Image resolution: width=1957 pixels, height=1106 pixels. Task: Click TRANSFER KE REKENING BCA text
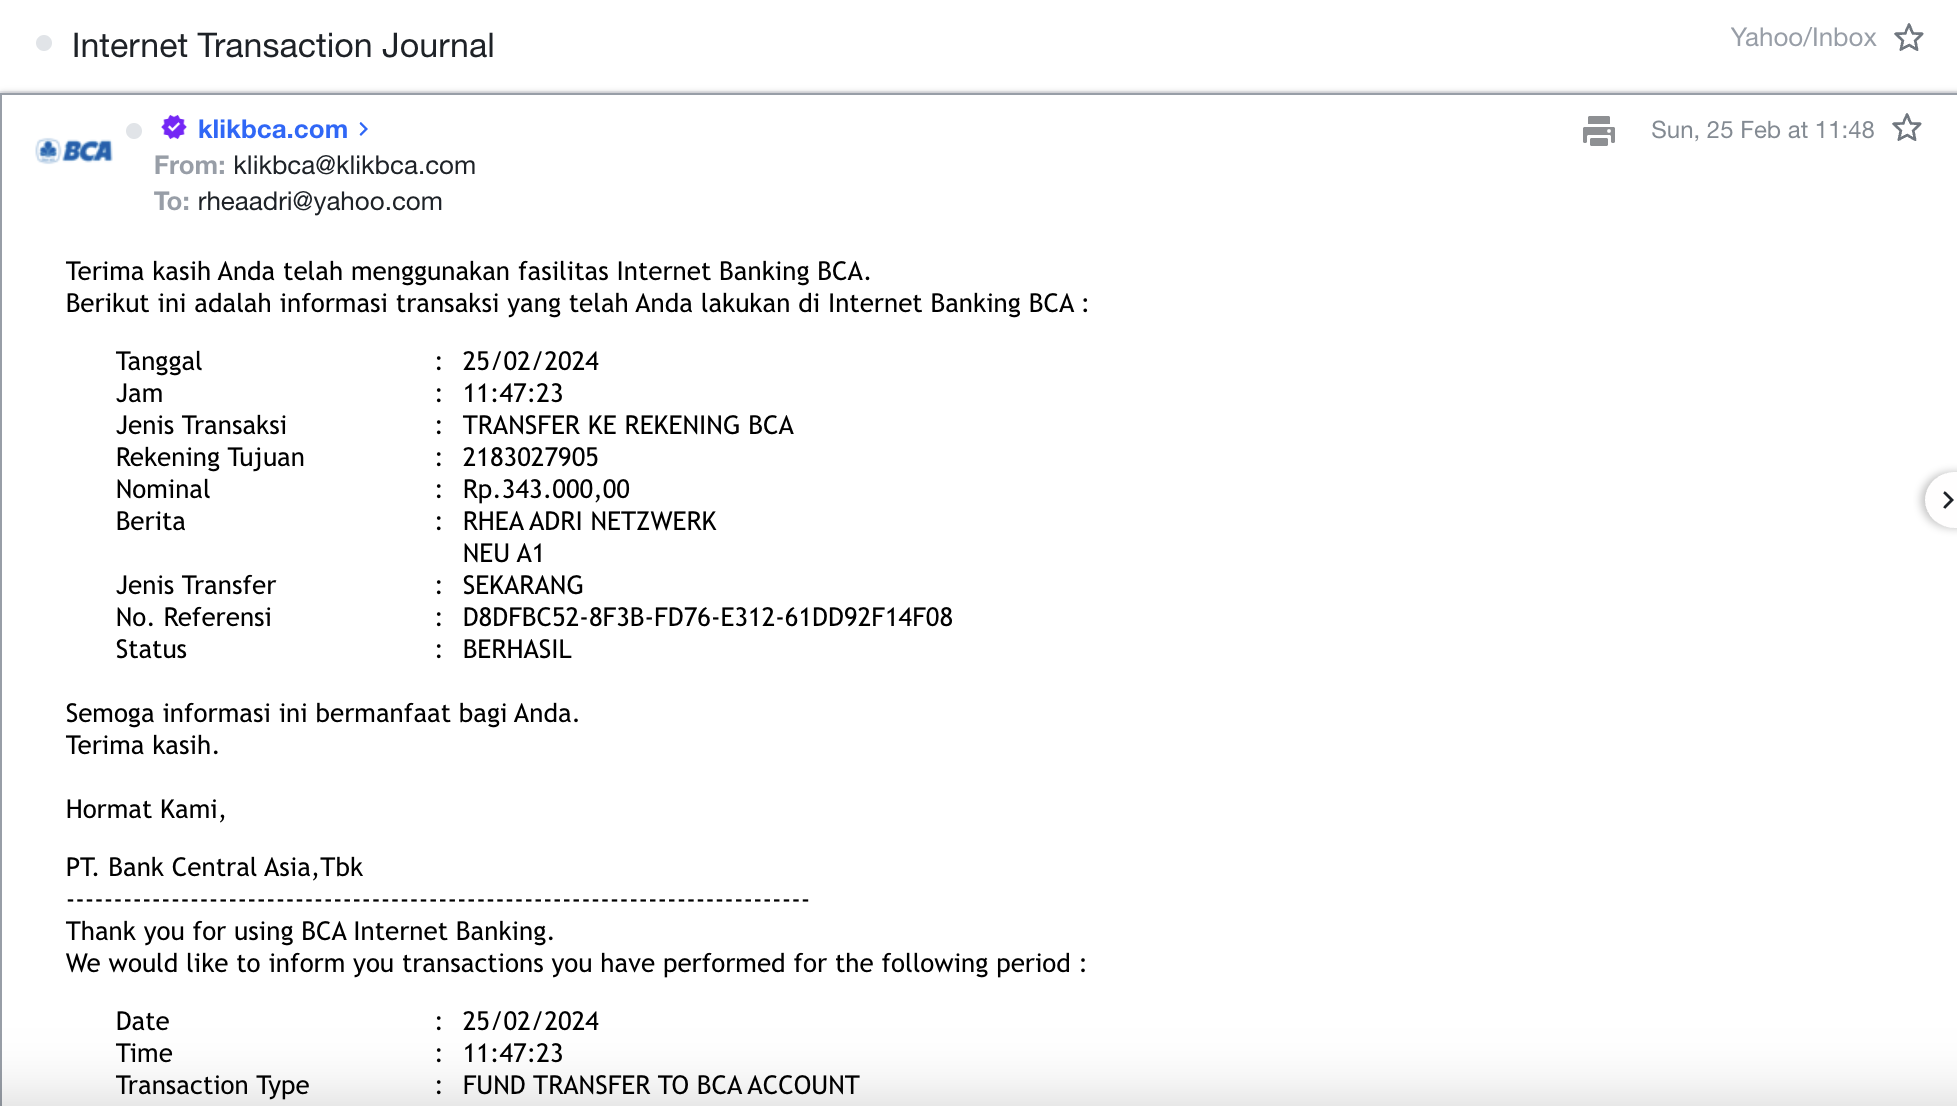point(628,425)
